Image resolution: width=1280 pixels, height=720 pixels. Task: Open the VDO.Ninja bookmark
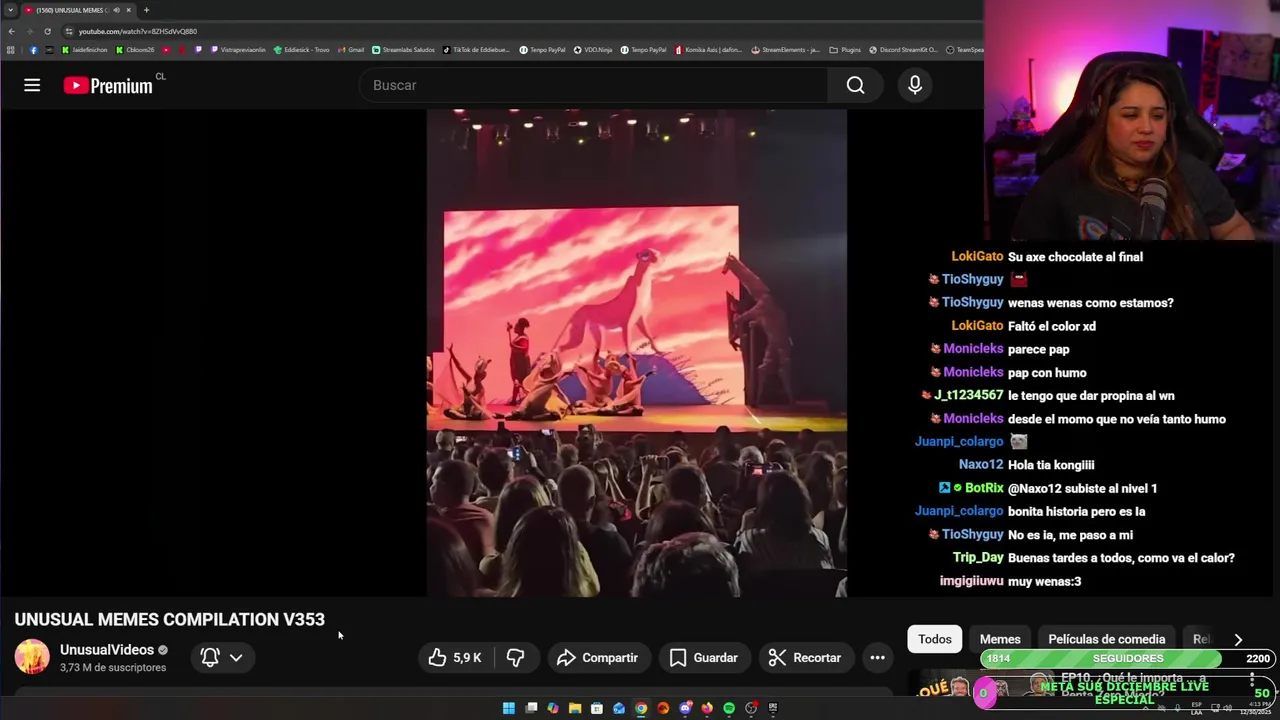[593, 50]
